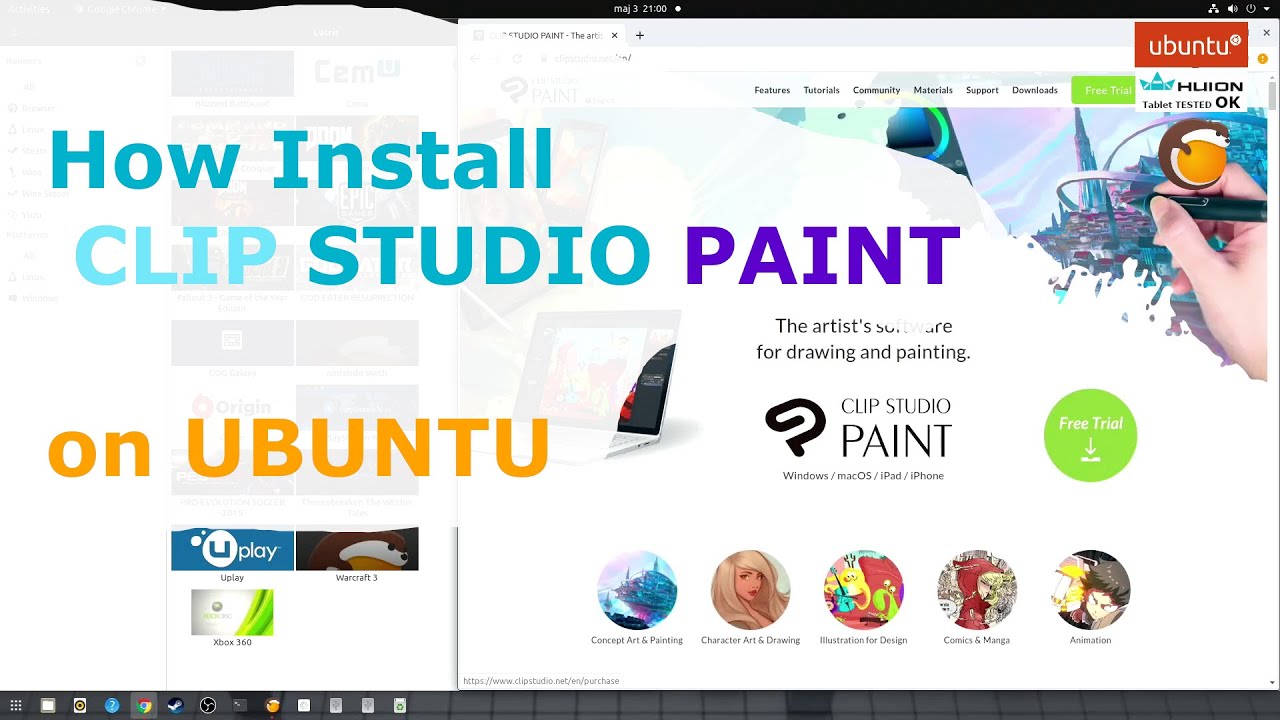Open the power menu icon in top bar
Screen dimensions: 1280x720
point(1250,8)
